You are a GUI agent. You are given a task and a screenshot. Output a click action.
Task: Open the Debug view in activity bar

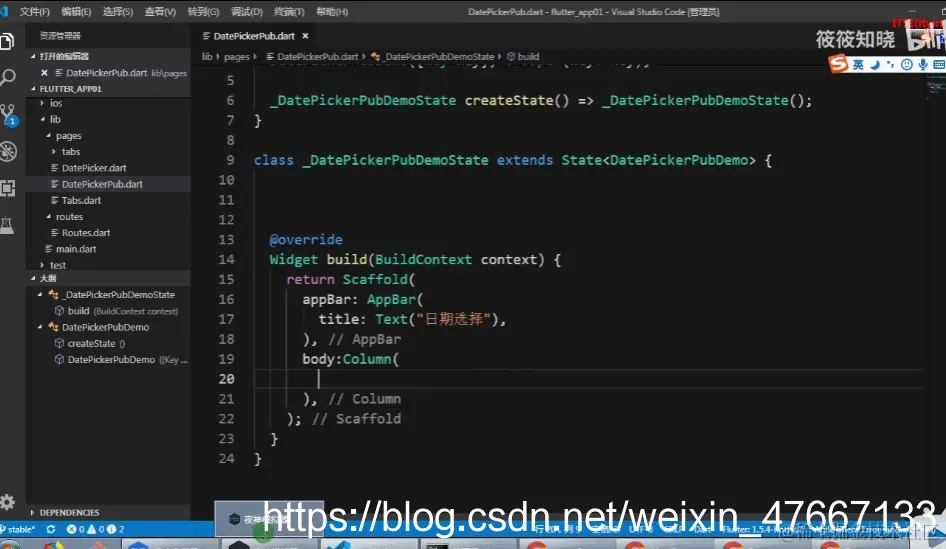(8, 151)
